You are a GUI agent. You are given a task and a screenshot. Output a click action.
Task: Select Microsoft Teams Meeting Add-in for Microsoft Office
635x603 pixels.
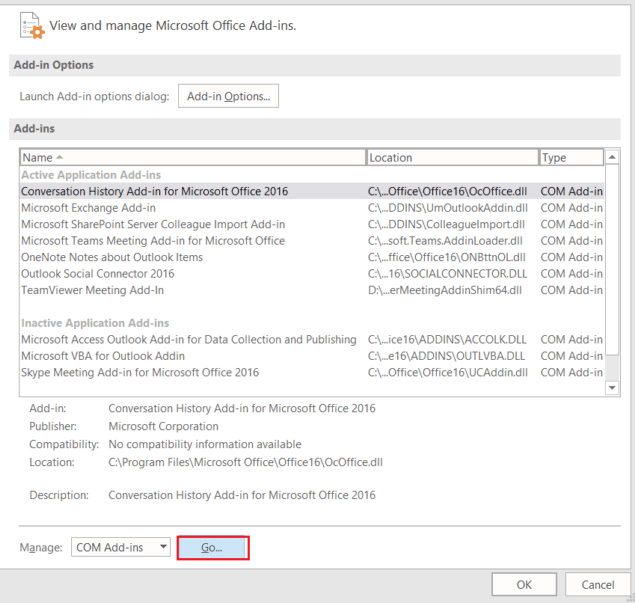(x=312, y=241)
